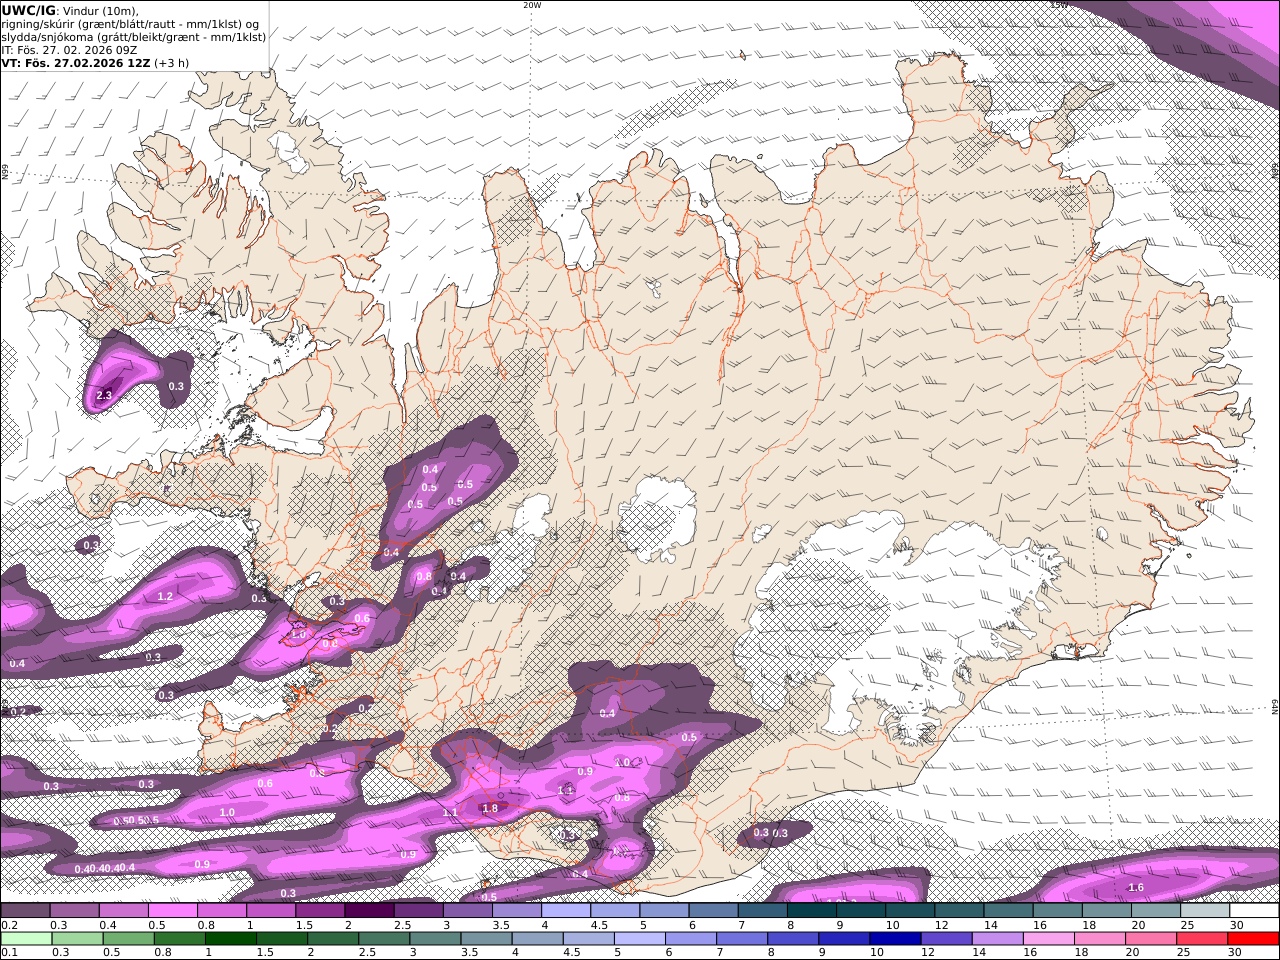Image resolution: width=1280 pixels, height=960 pixels.
Task: Pick the top legend row swatch between 0.2 and 0.3
Action: pyautogui.click(x=26, y=911)
